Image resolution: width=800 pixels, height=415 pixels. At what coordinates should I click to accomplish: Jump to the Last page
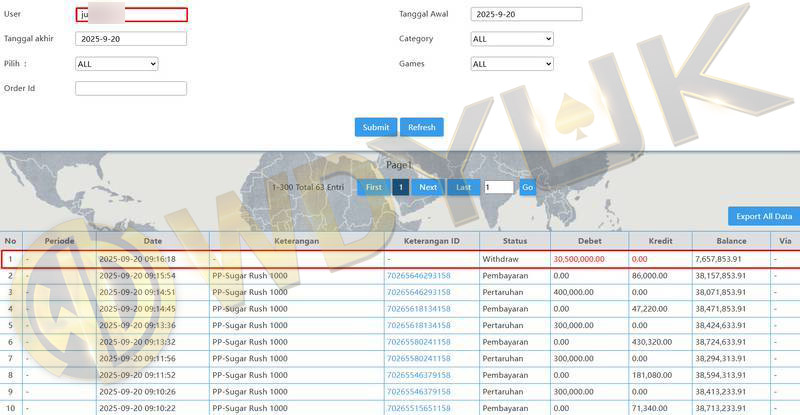tap(463, 187)
